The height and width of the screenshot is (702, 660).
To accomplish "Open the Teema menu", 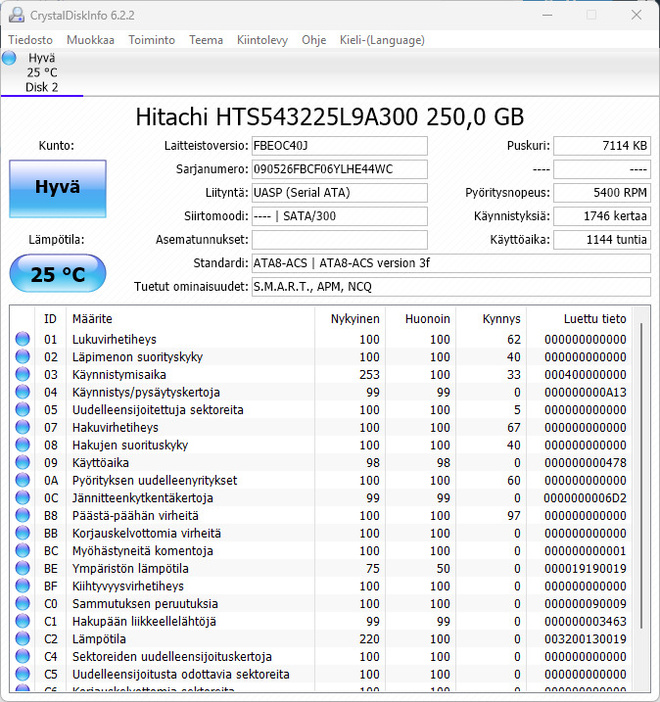I will pos(206,40).
